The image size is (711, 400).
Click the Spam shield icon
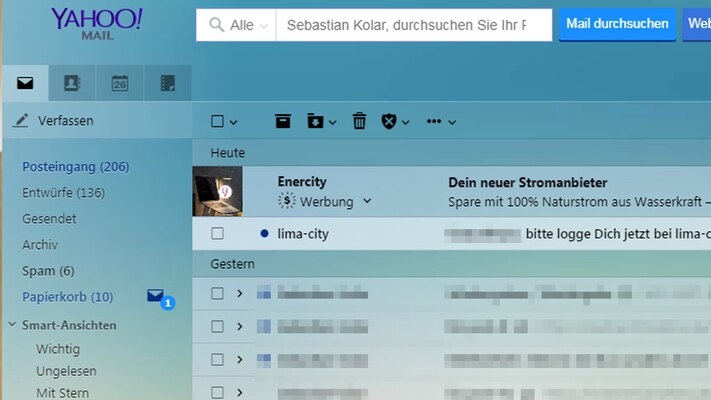click(x=389, y=121)
